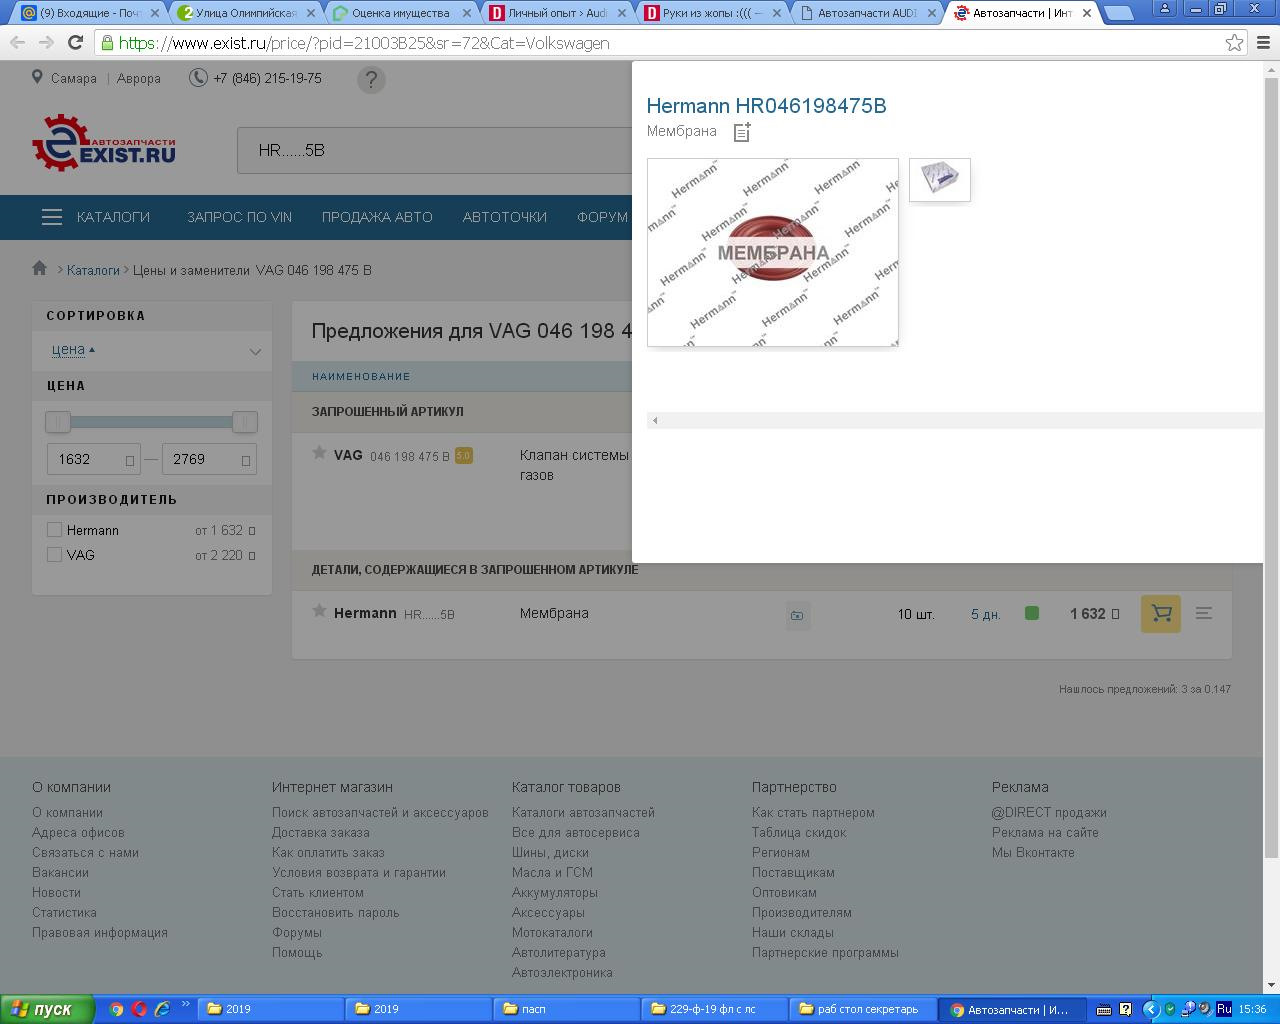The height and width of the screenshot is (1024, 1280).
Task: Open Как стать партнером footer link
Action: click(x=813, y=812)
